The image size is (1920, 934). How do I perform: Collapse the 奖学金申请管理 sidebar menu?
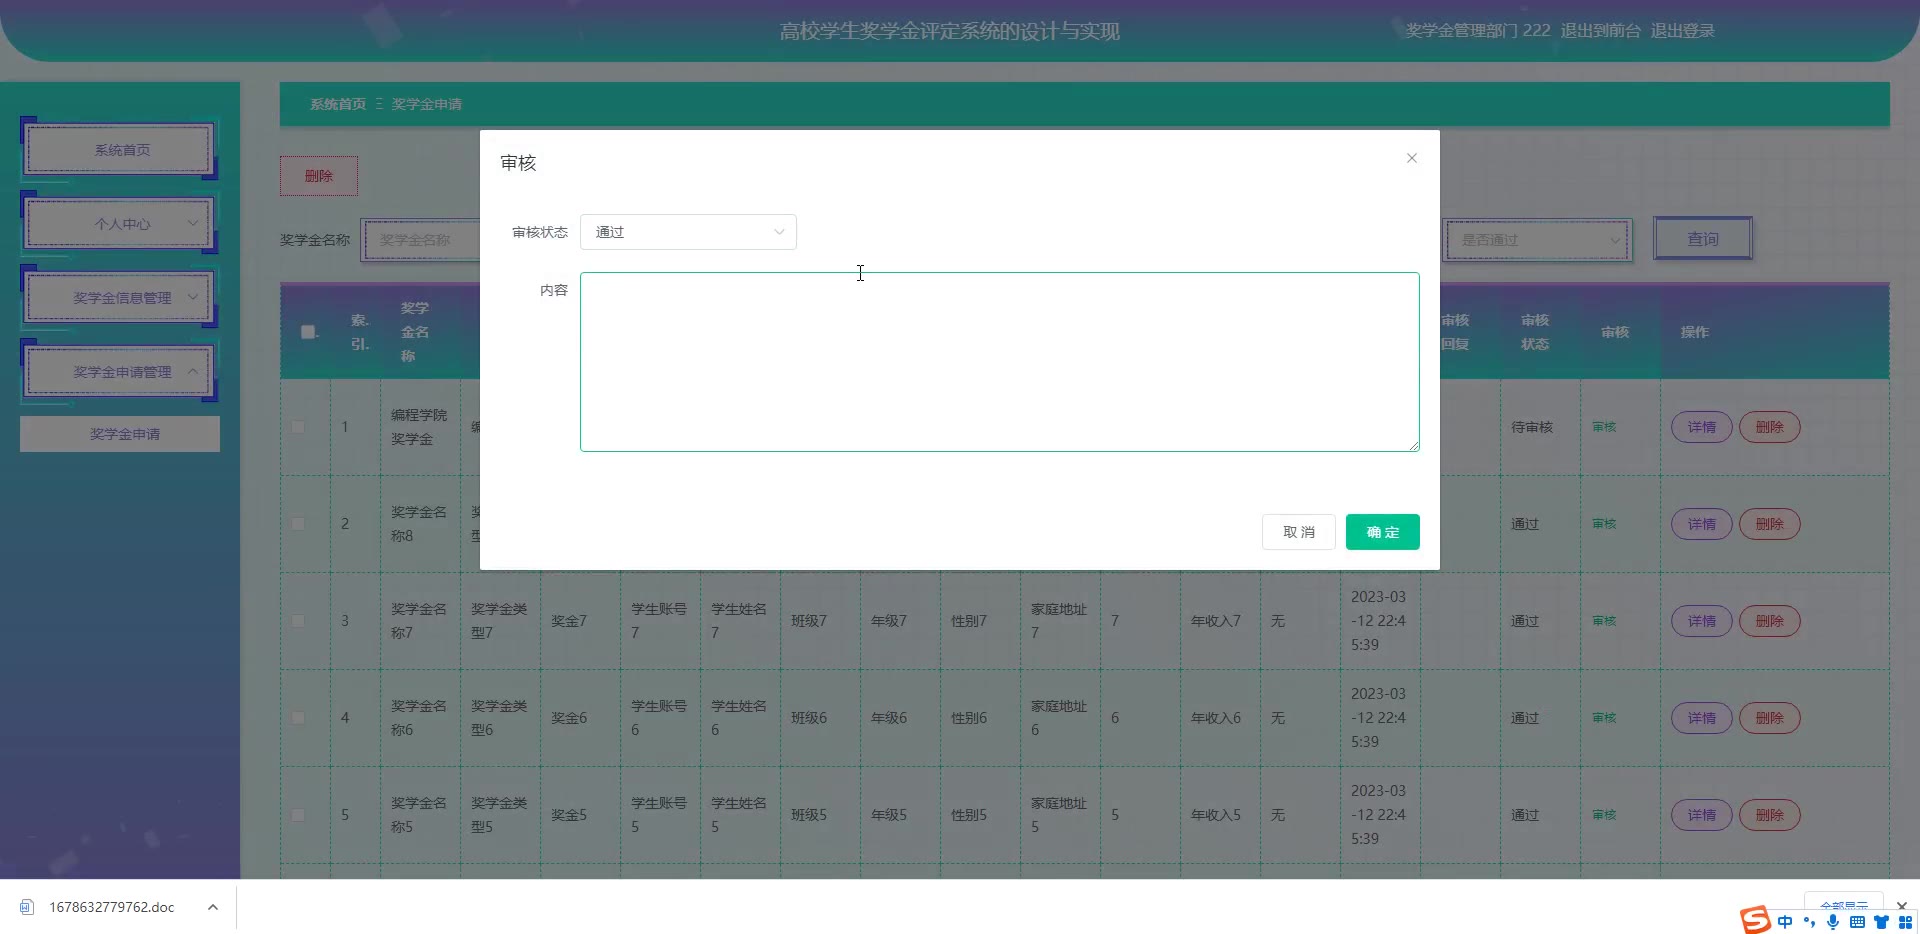(x=119, y=372)
